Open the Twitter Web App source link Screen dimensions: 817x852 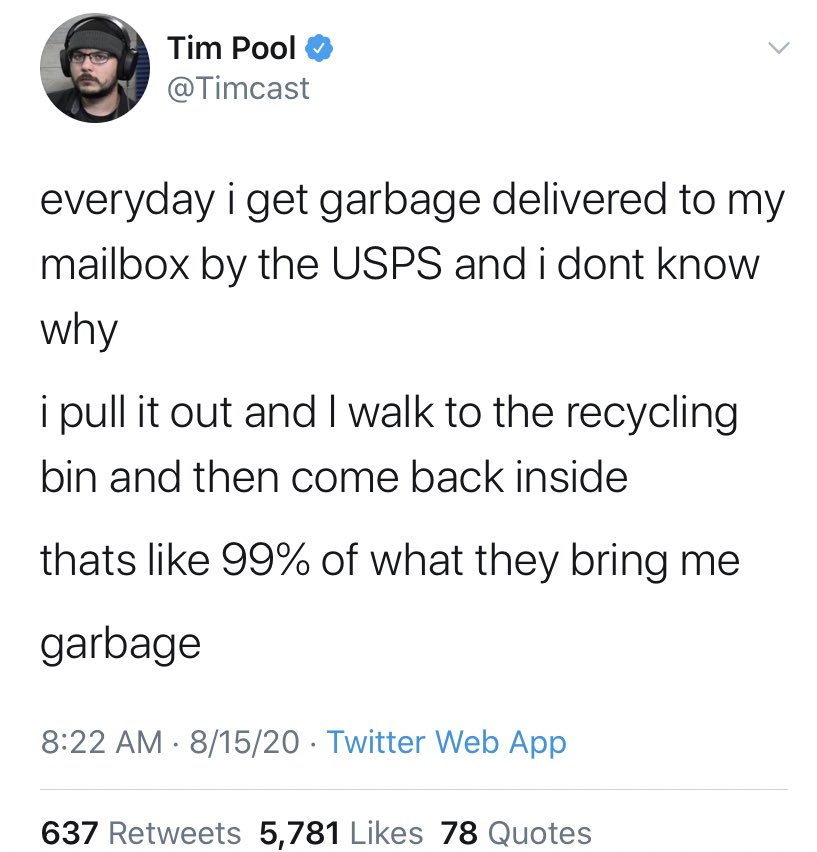coord(447,742)
